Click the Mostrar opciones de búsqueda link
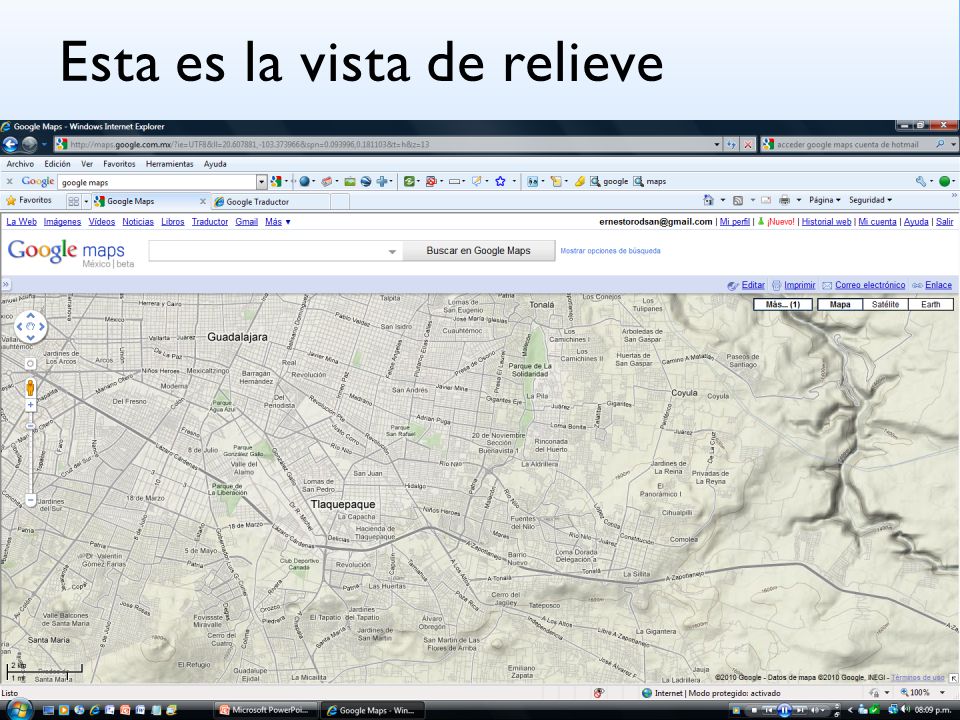The height and width of the screenshot is (720, 960). [x=610, y=250]
